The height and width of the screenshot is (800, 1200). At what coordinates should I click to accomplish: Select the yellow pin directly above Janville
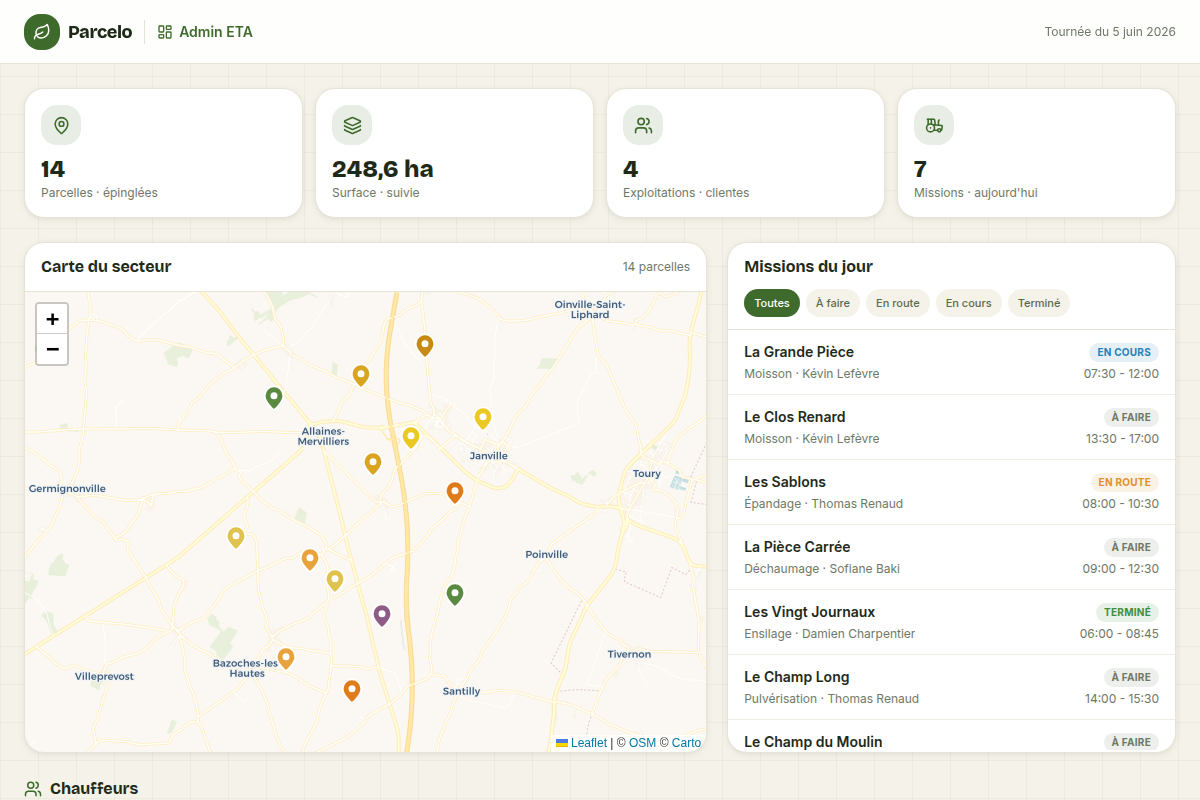tap(483, 418)
